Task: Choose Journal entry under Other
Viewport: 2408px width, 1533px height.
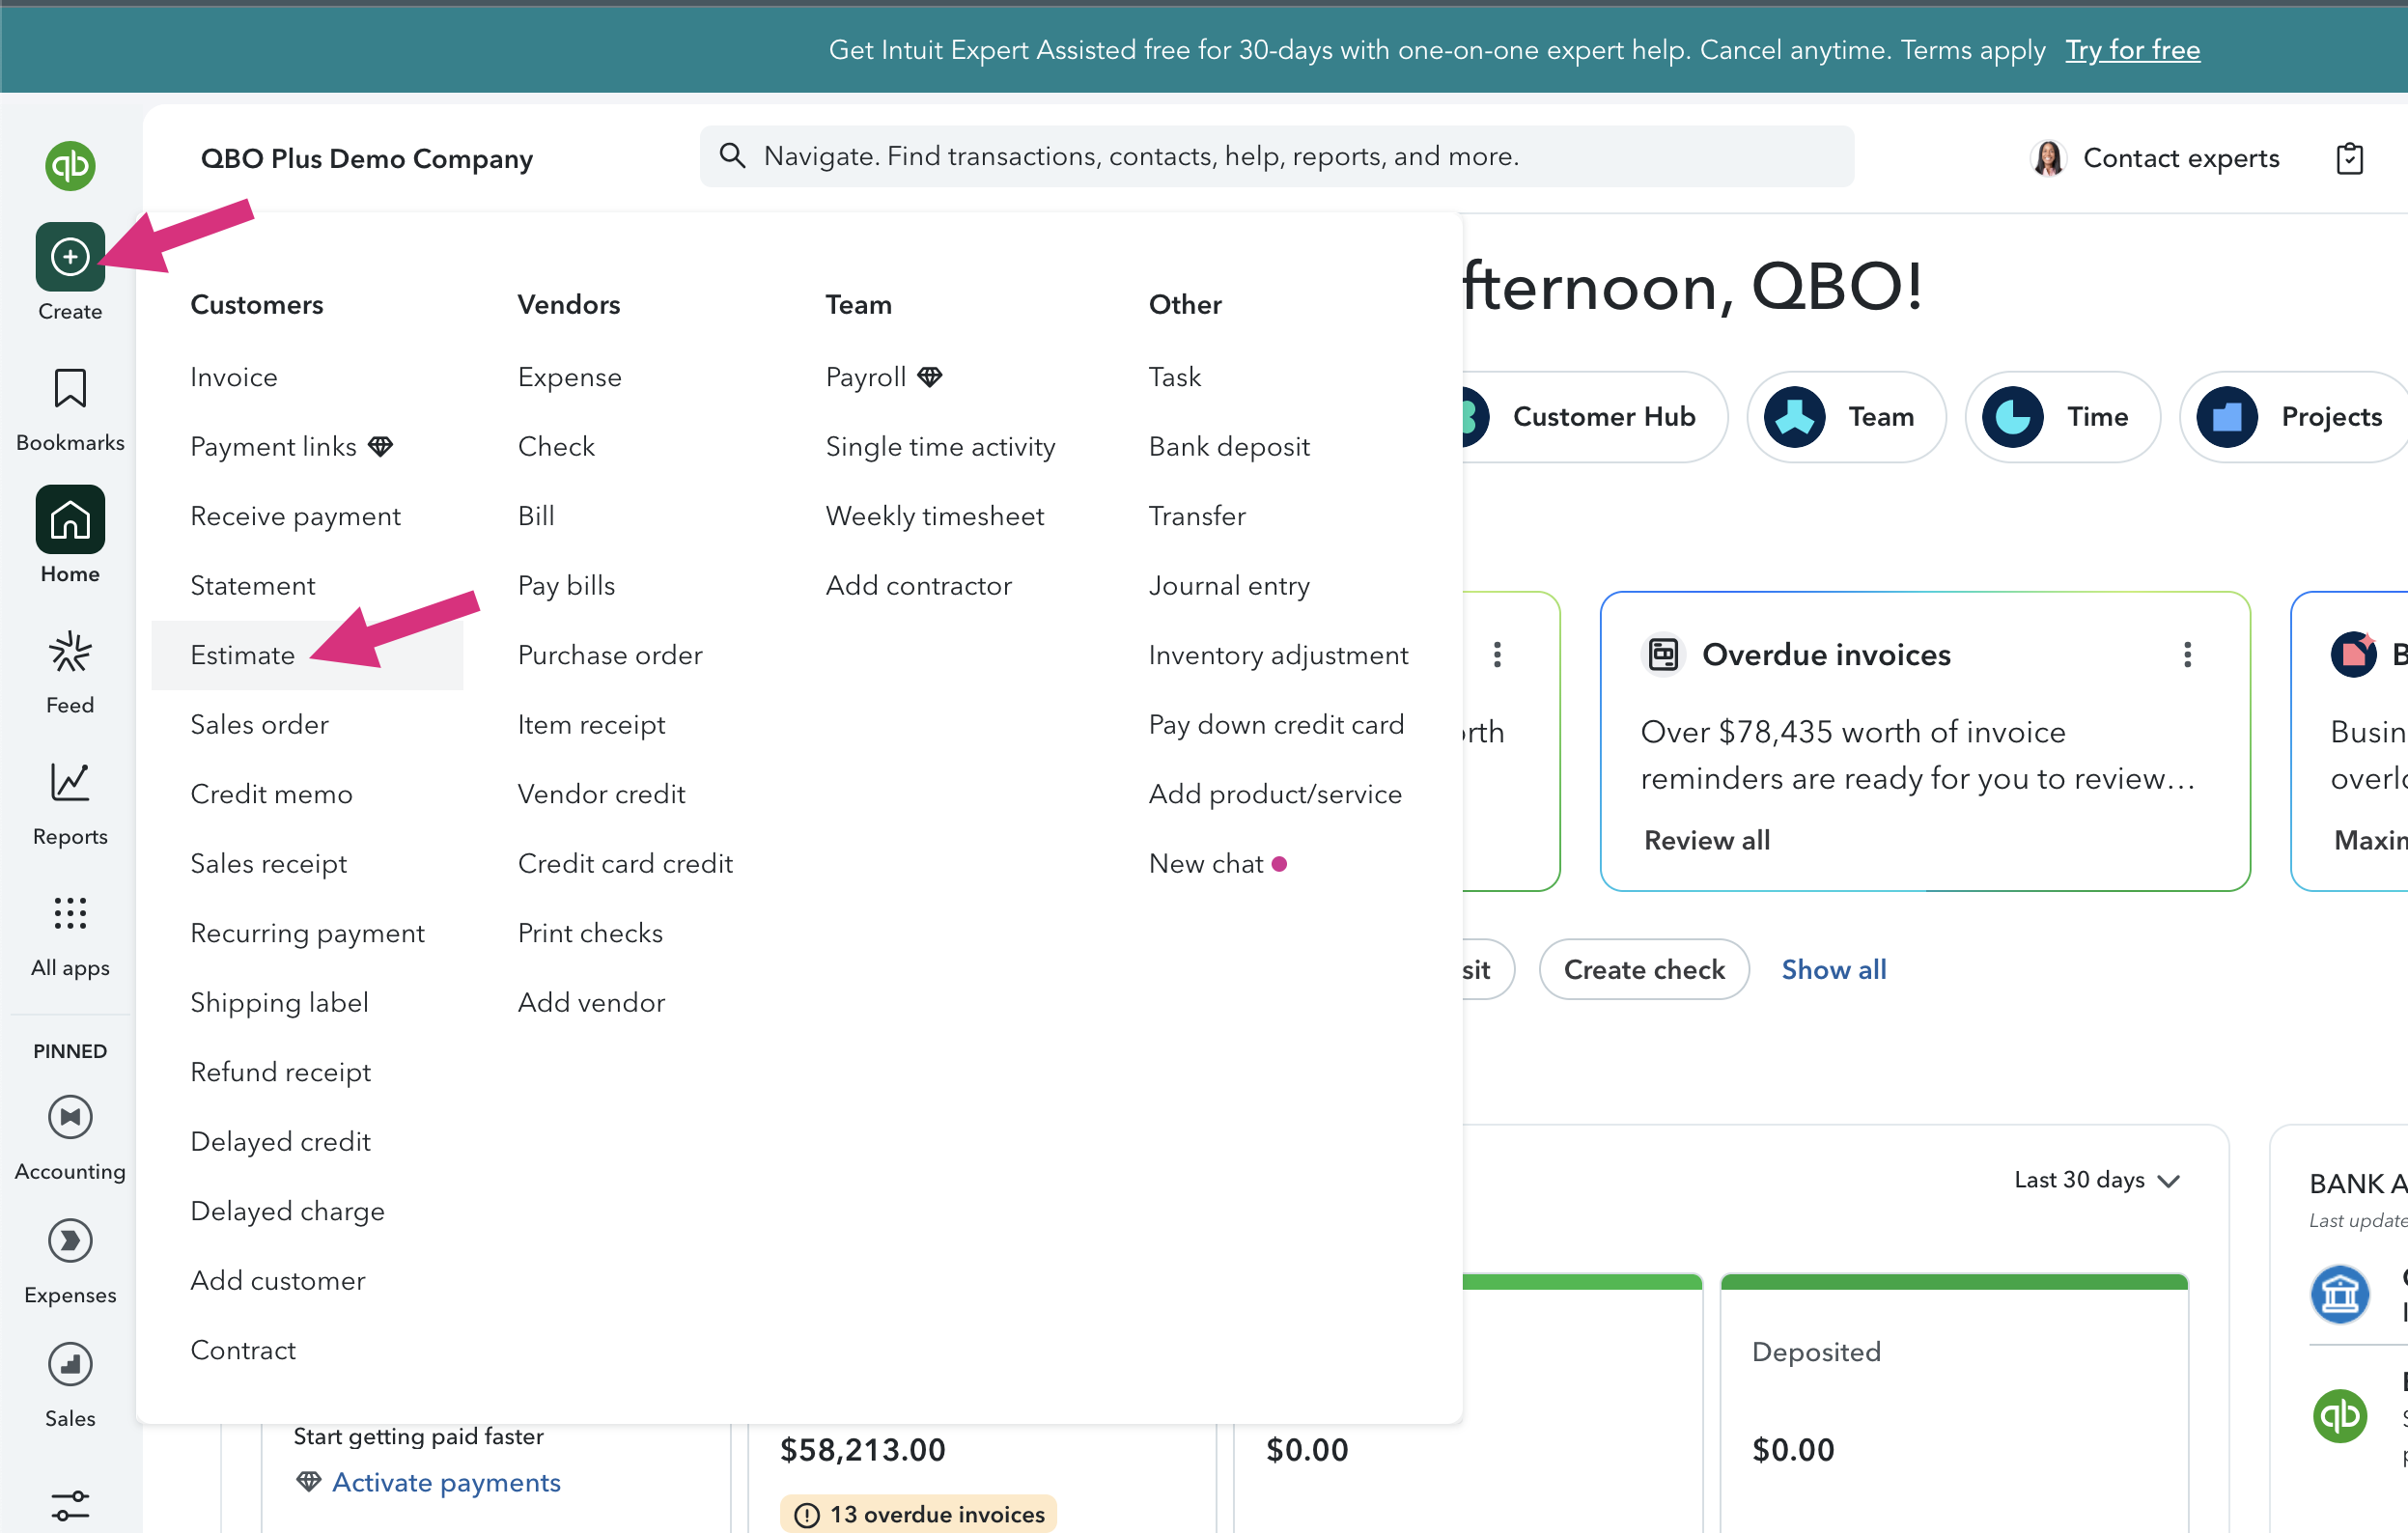Action: [1229, 585]
